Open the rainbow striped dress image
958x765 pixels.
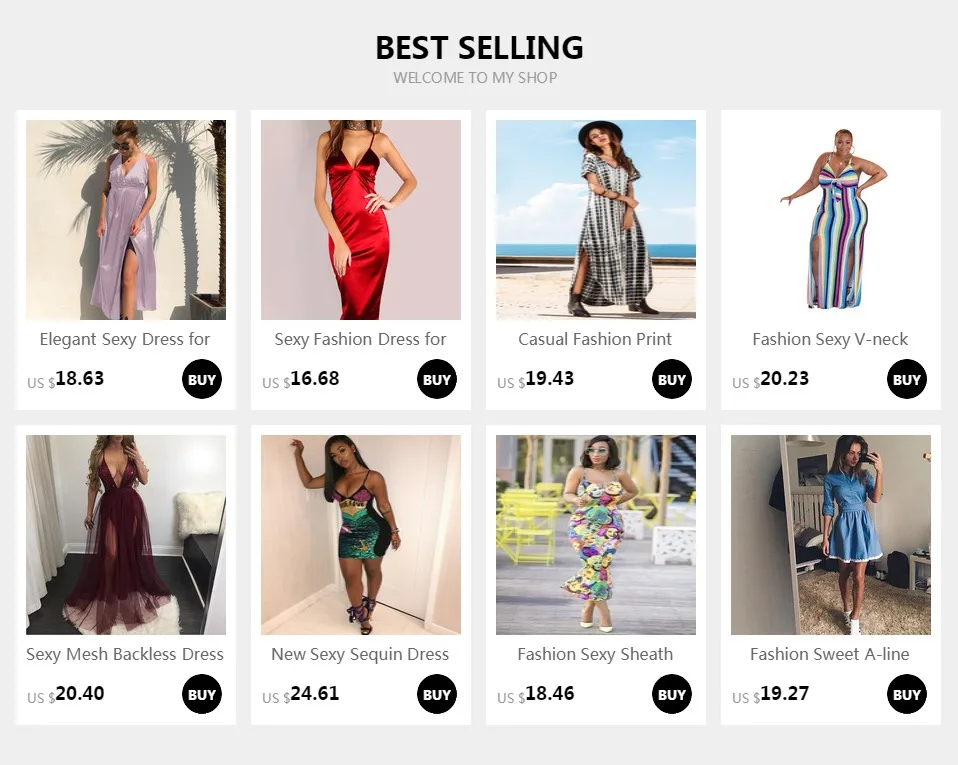coord(831,220)
